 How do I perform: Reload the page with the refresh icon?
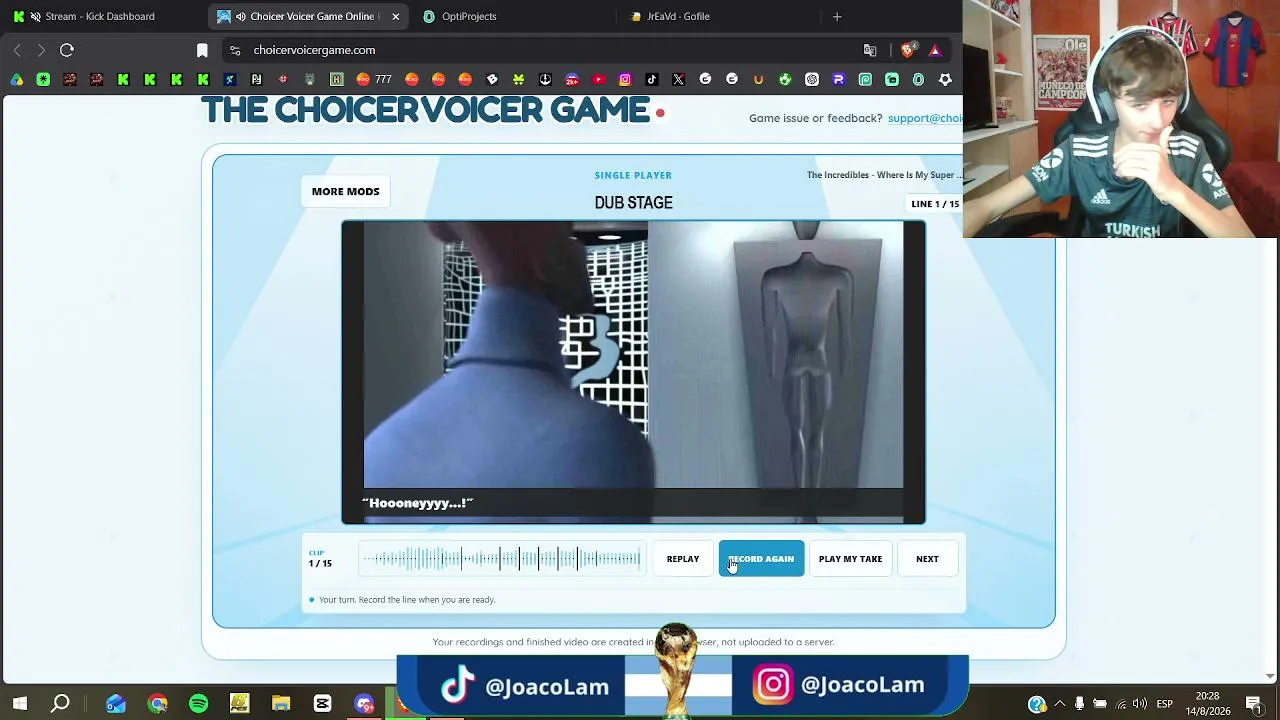coord(67,50)
